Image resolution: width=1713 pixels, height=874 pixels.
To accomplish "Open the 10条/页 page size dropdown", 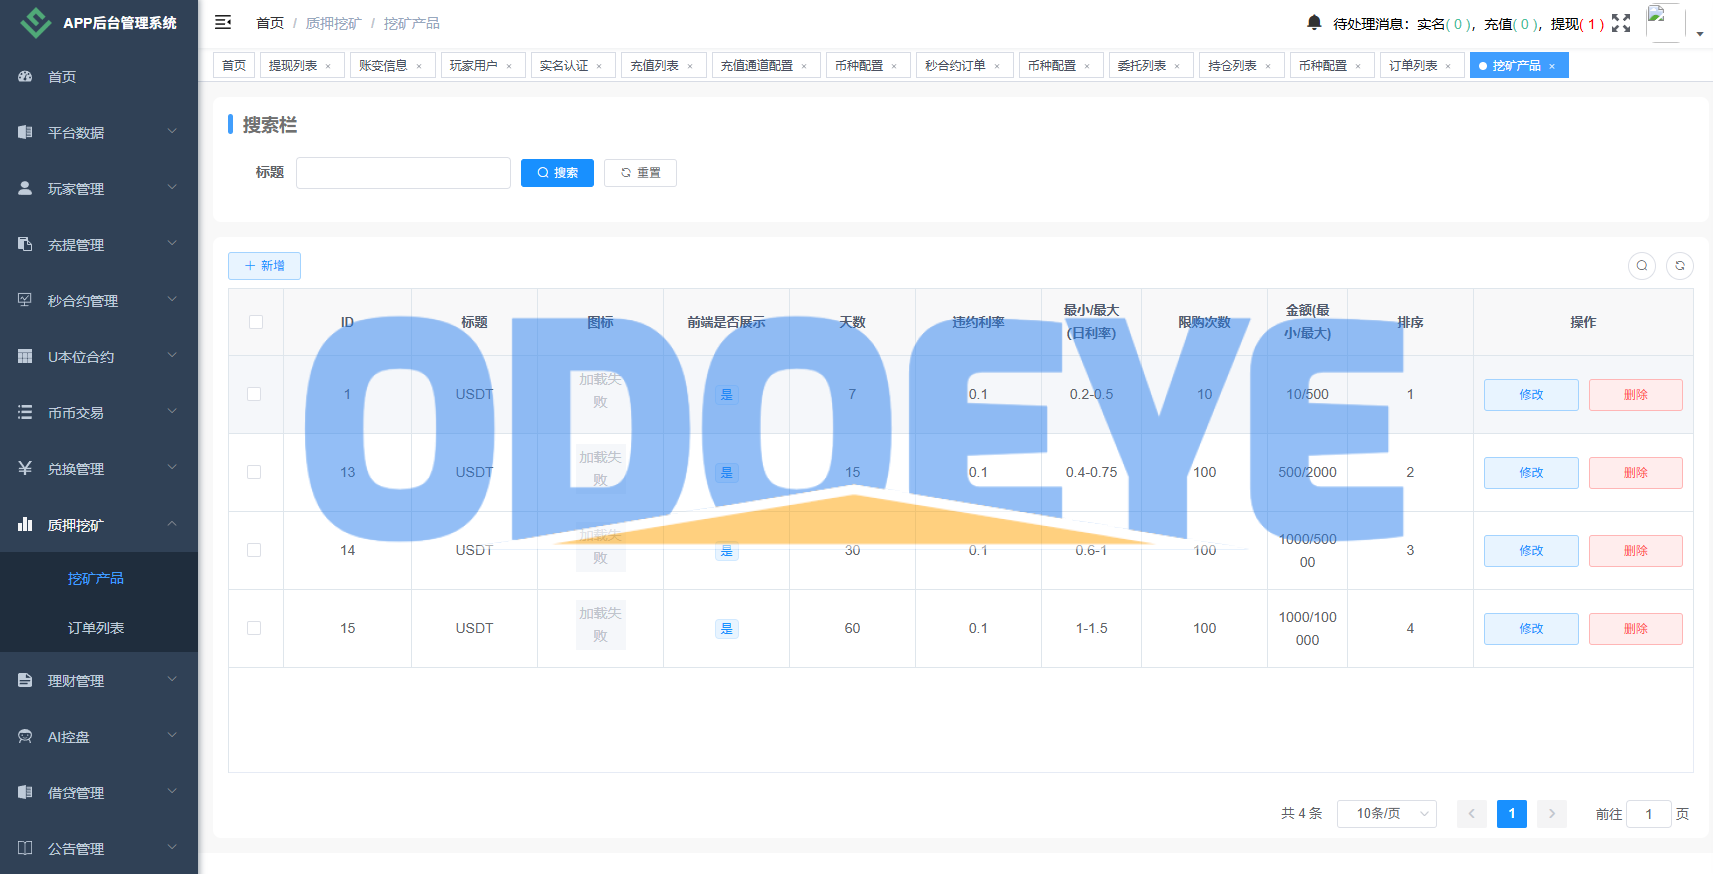I will (1387, 814).
